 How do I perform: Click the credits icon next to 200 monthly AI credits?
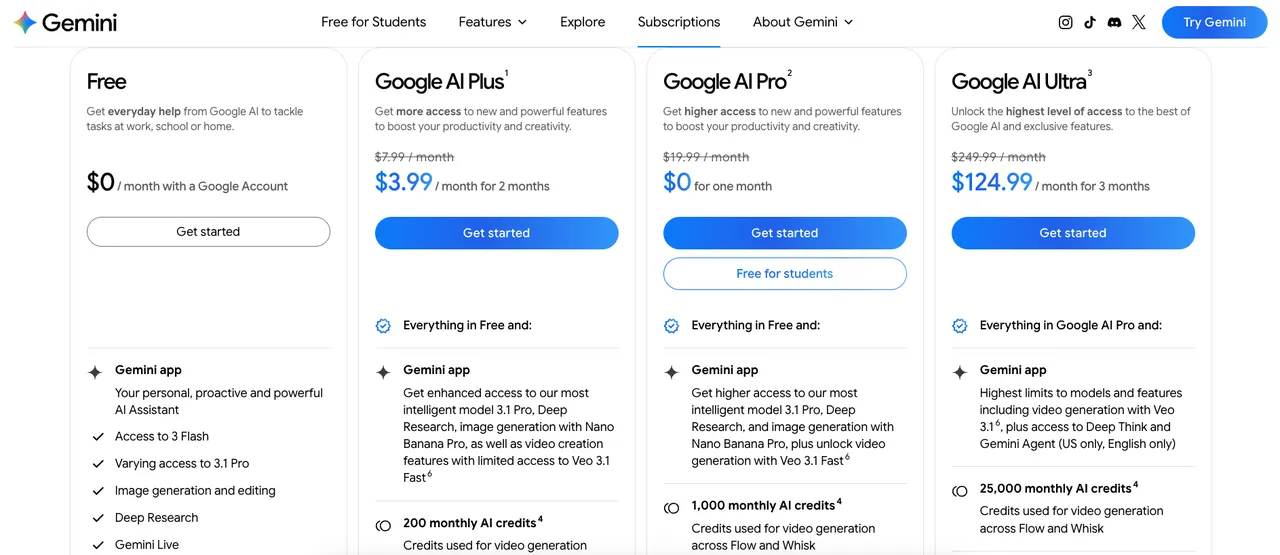point(383,525)
